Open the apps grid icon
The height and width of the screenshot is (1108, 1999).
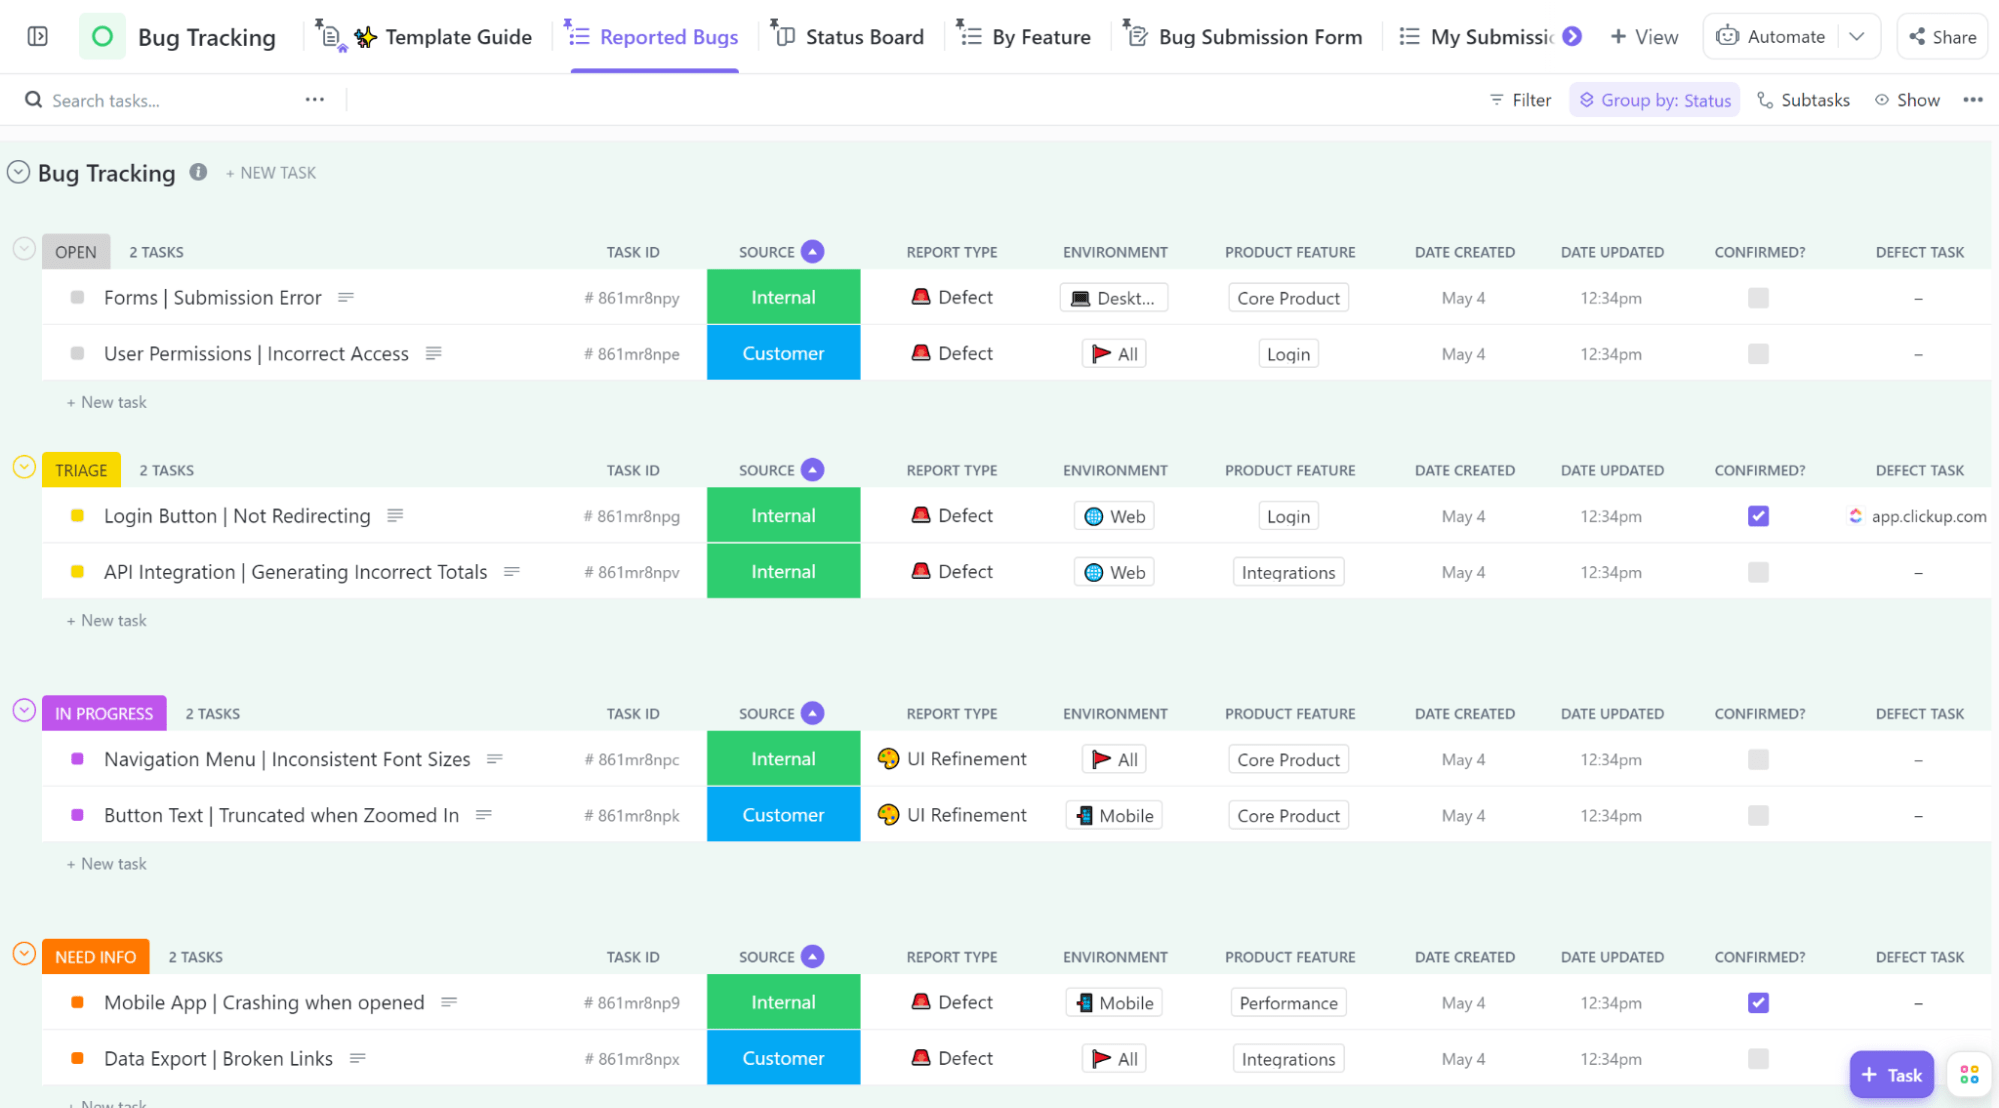click(1969, 1074)
